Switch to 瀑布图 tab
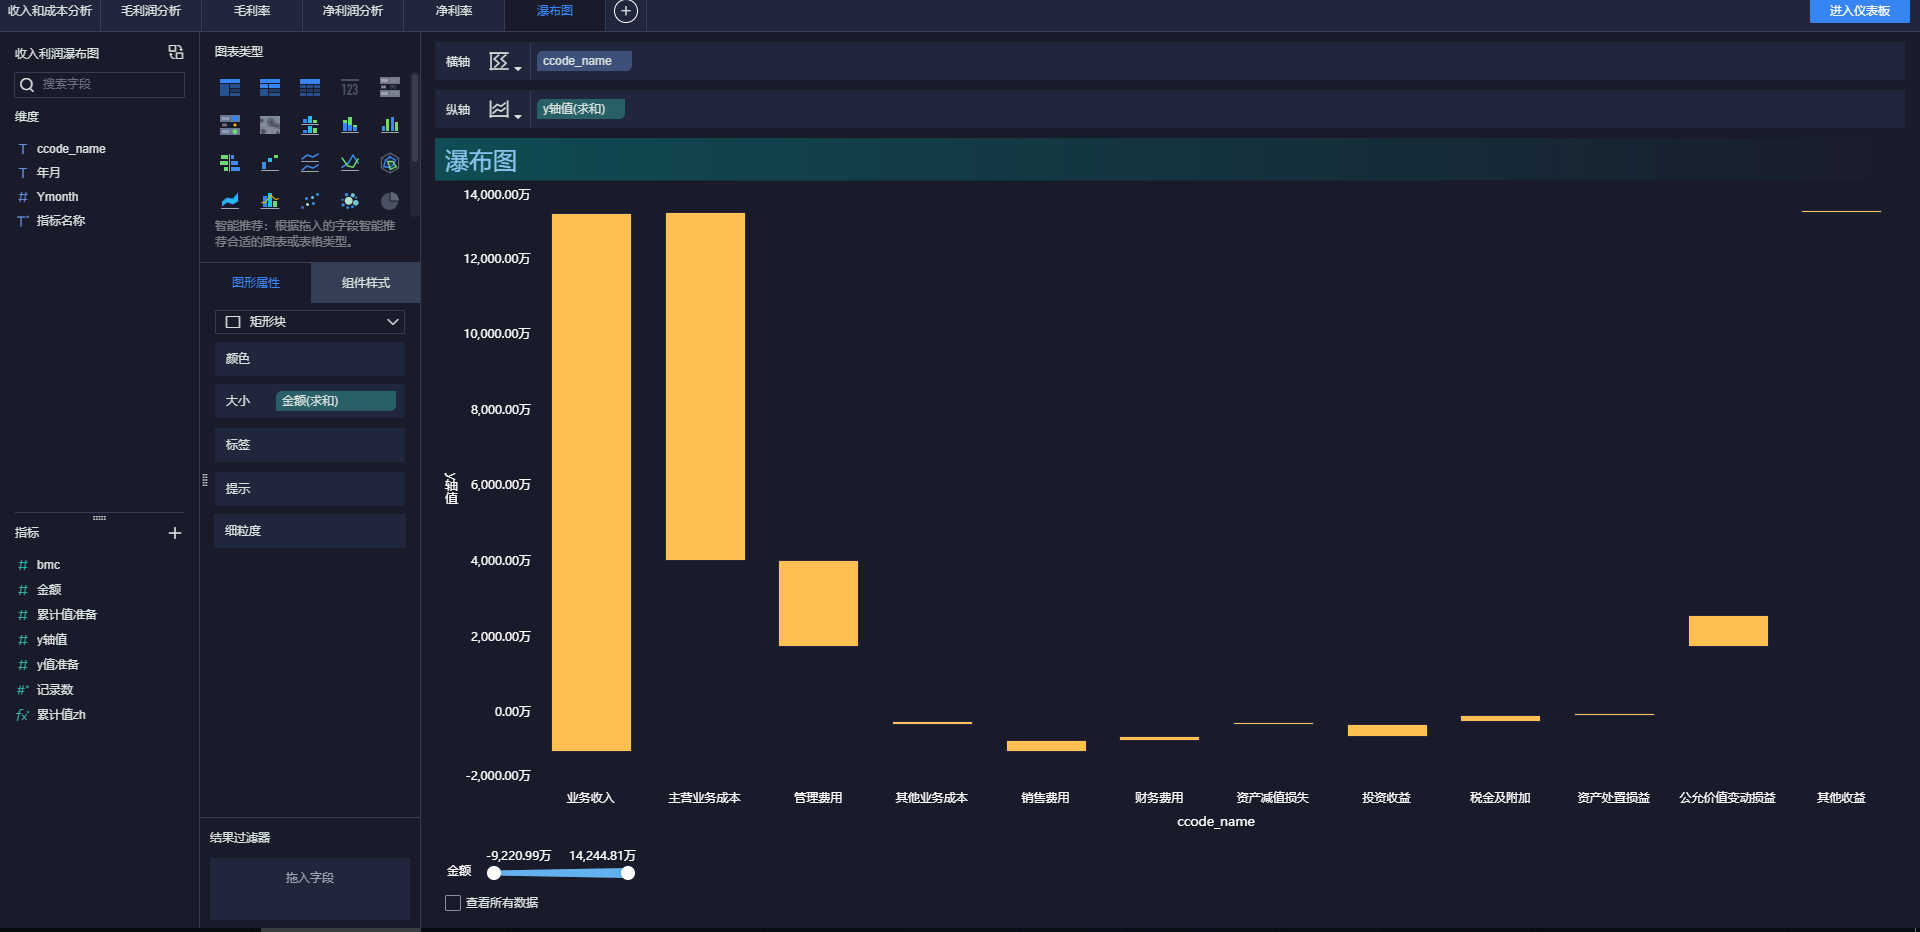The height and width of the screenshot is (932, 1920). pos(555,11)
